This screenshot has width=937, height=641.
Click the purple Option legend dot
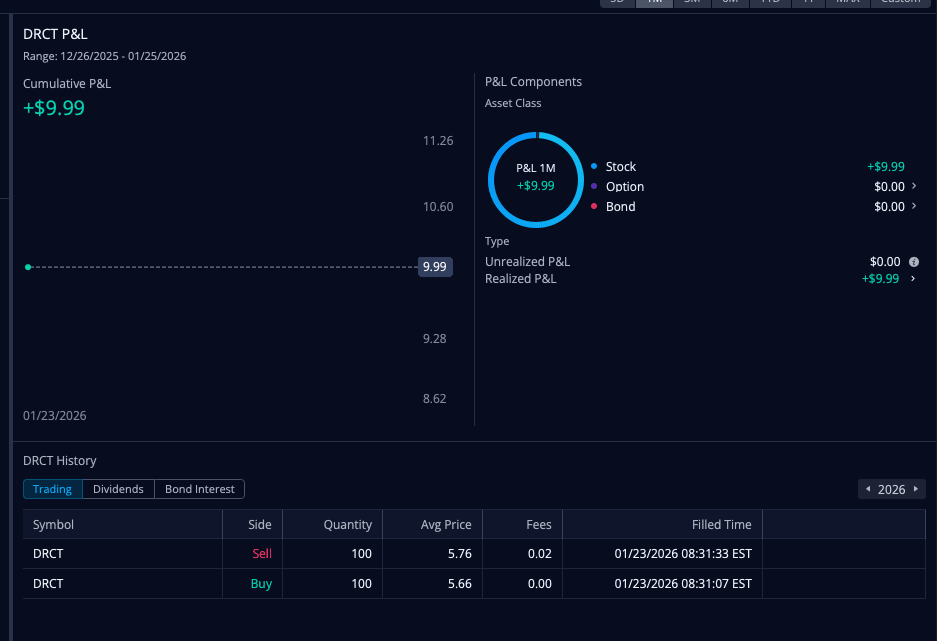click(594, 187)
